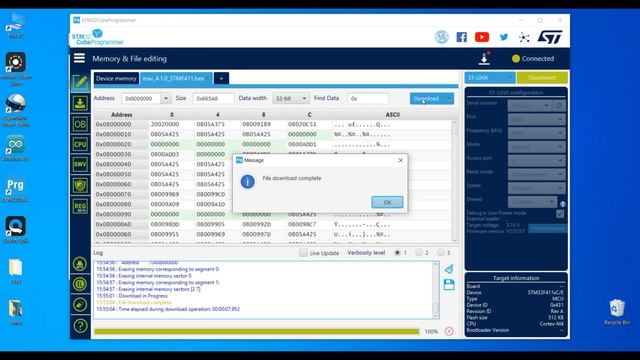Cancel operation with red circle icon
This screenshot has height=360, width=640.
[x=449, y=331]
